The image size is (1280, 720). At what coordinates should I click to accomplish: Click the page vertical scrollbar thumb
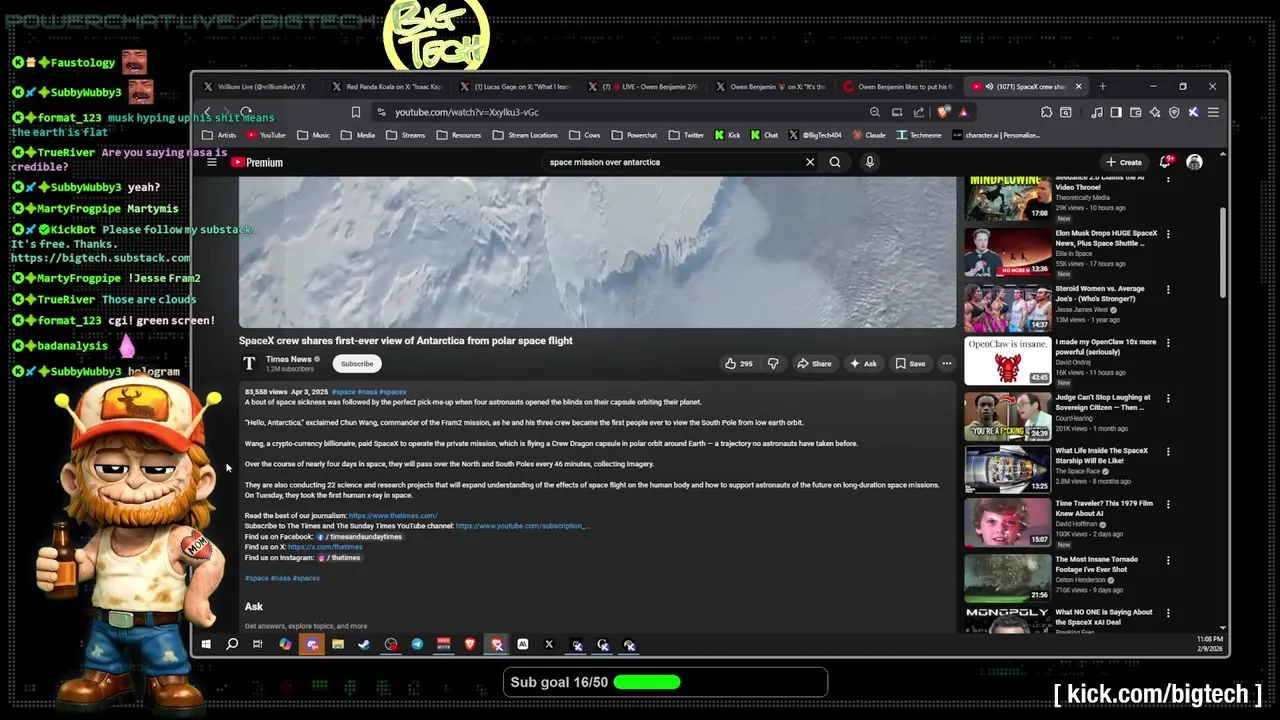click(x=1223, y=252)
